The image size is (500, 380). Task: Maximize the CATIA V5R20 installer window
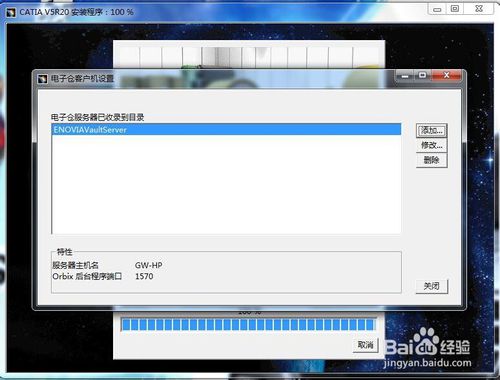455,9
